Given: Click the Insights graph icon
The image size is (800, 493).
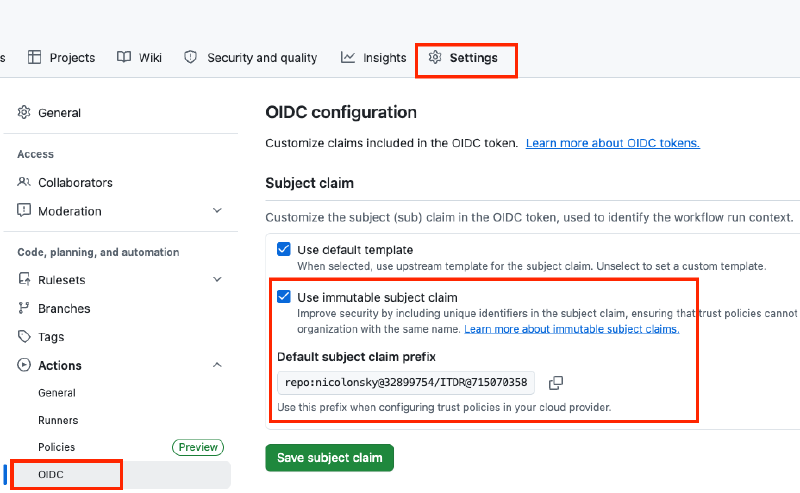Looking at the screenshot, I should pos(348,57).
